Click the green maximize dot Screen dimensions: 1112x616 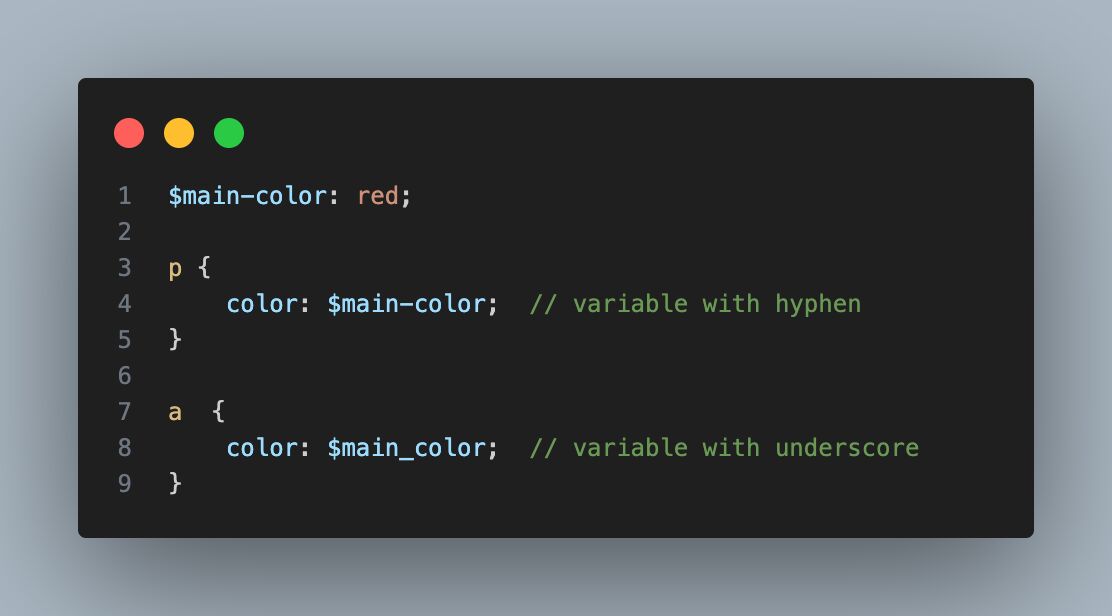tap(229, 133)
